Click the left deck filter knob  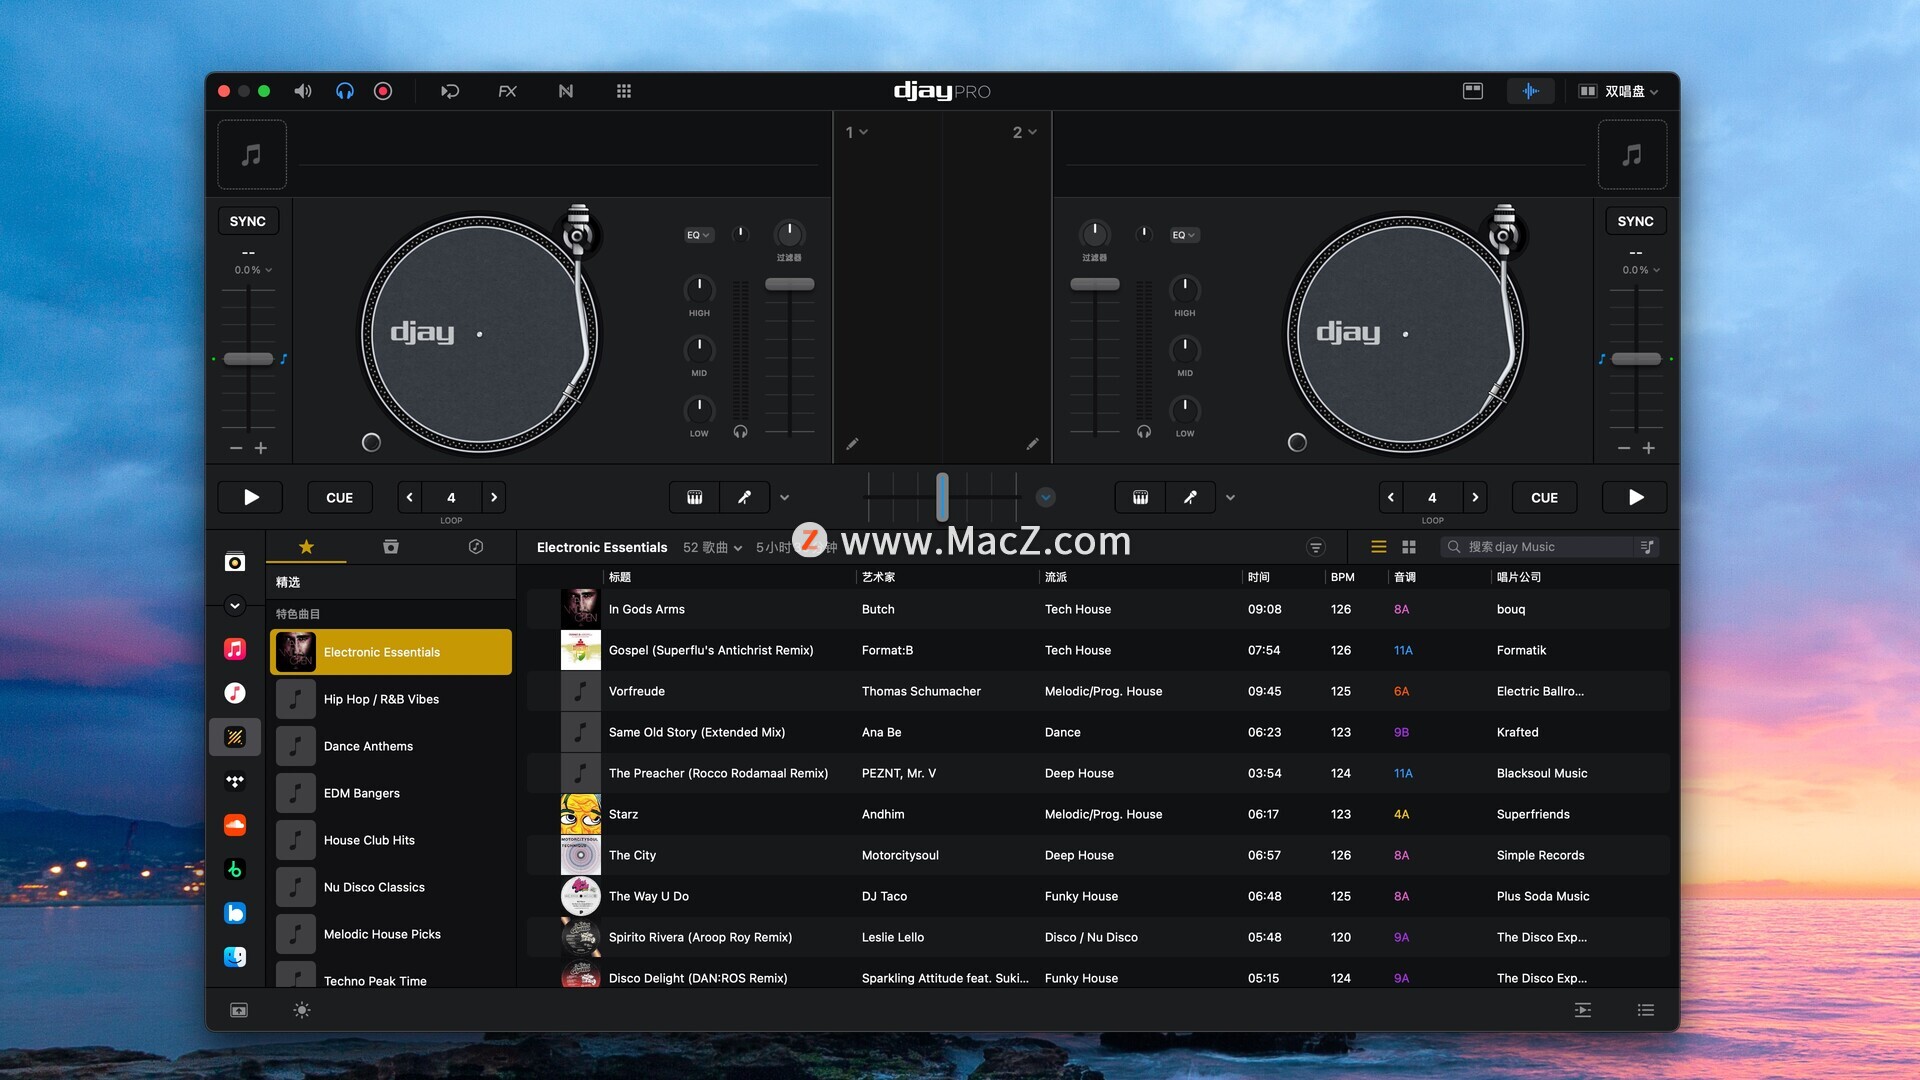789,234
